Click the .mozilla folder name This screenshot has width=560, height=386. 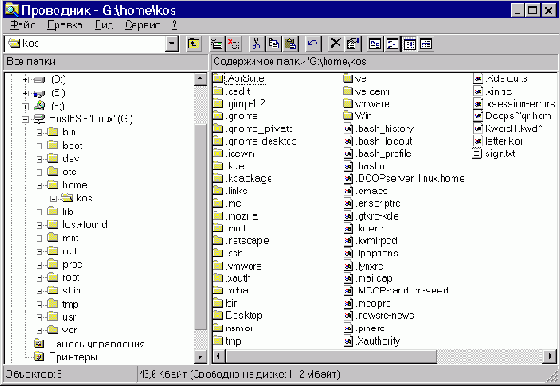click(242, 216)
